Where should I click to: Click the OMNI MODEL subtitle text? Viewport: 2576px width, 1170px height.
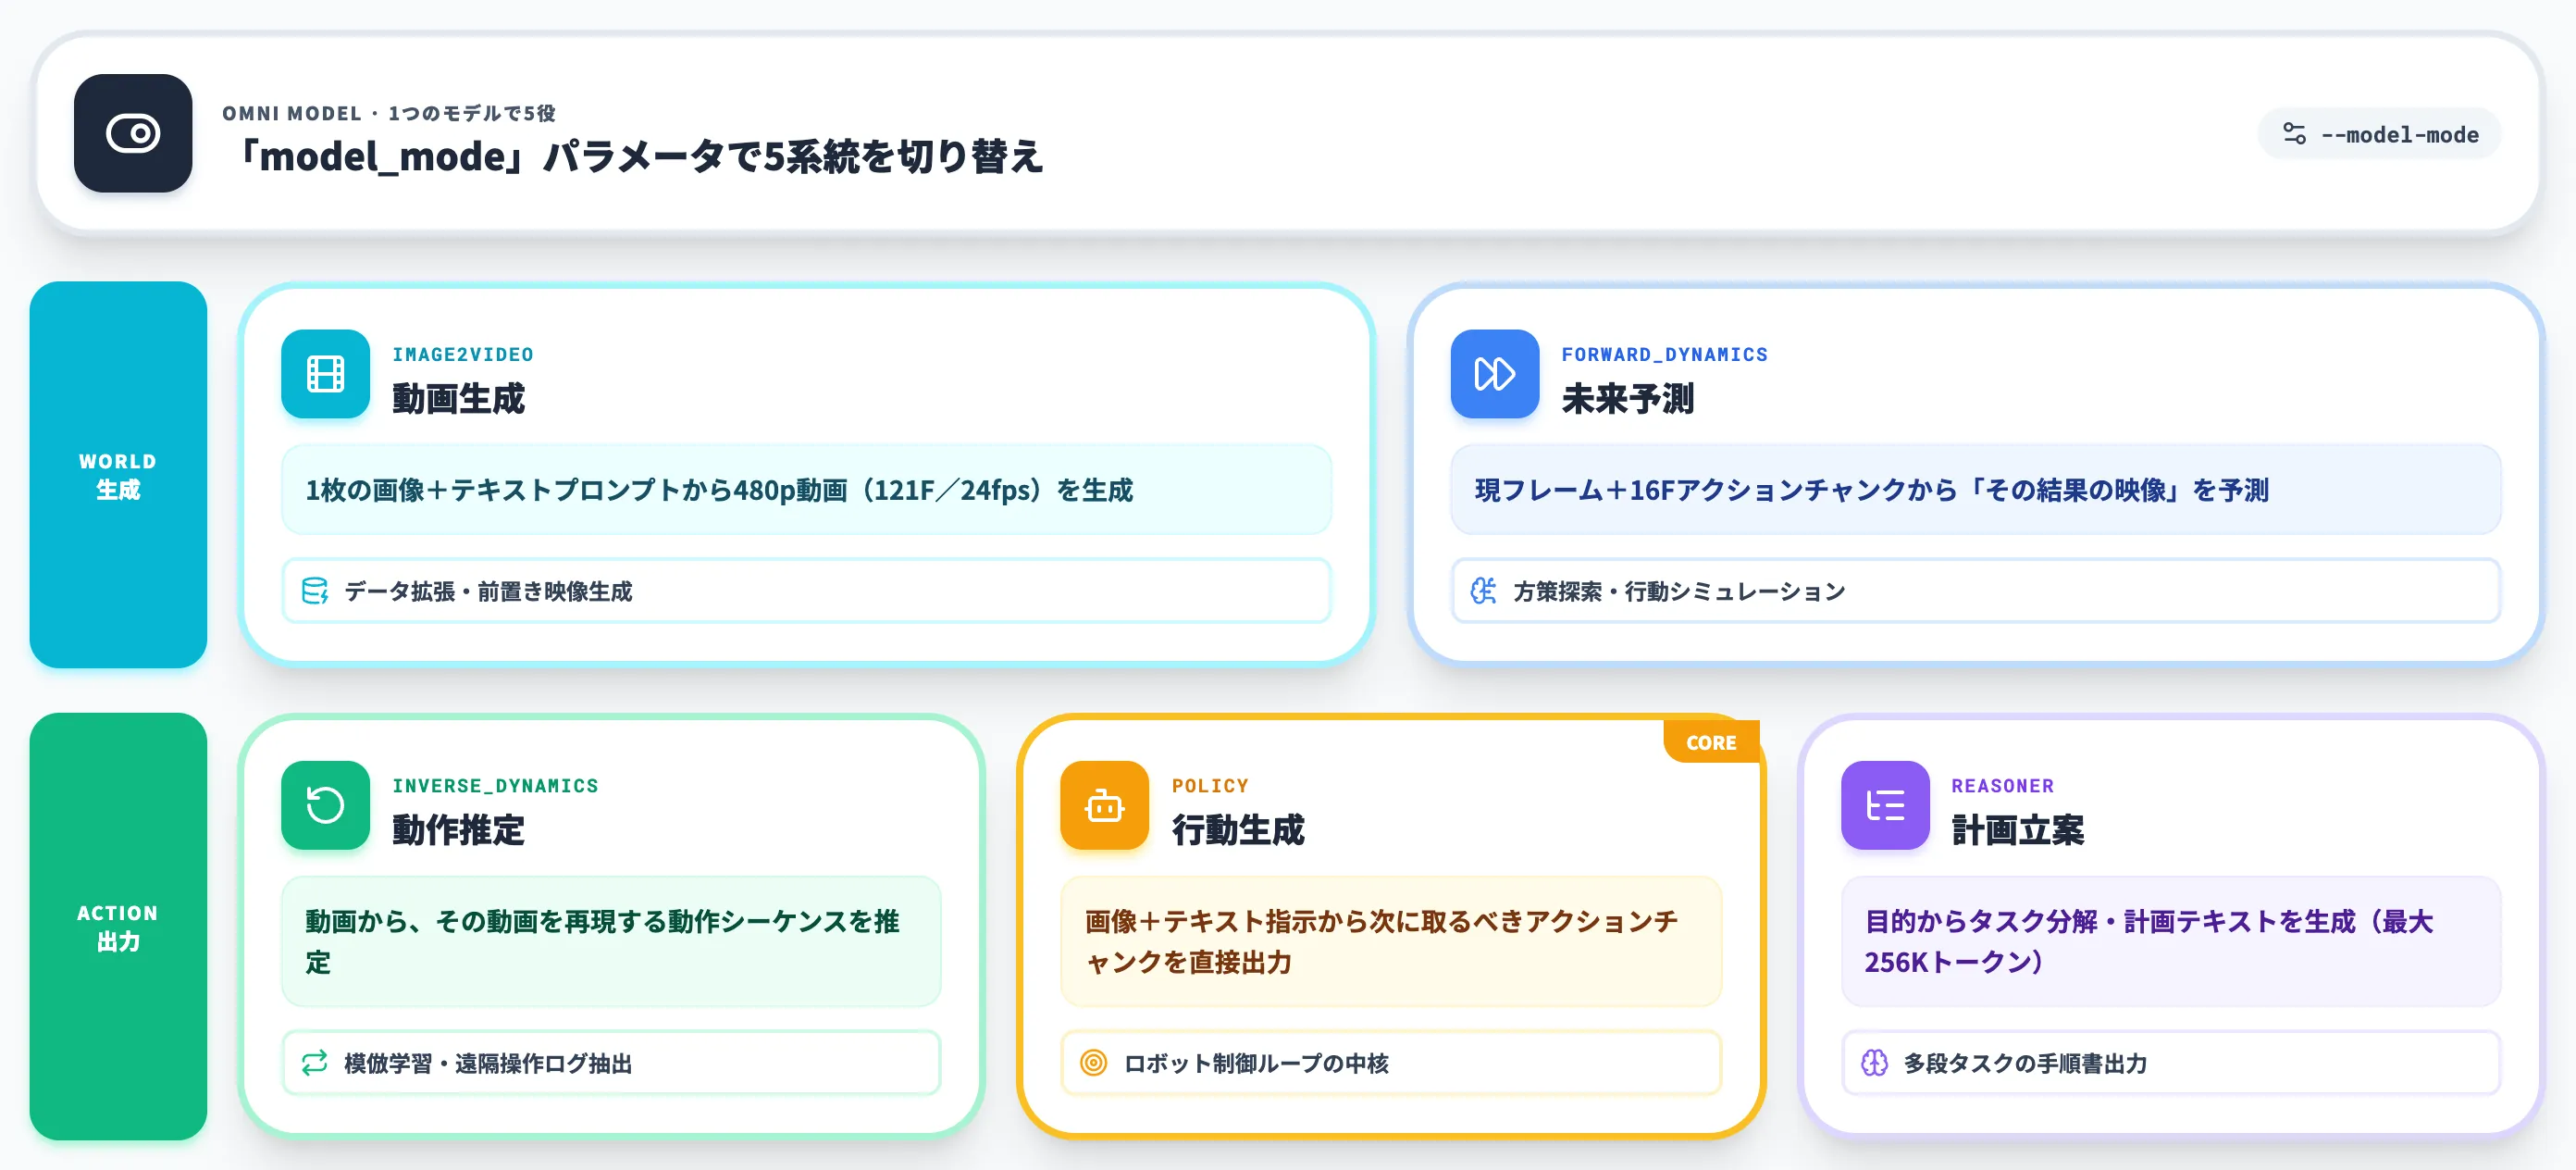point(389,113)
